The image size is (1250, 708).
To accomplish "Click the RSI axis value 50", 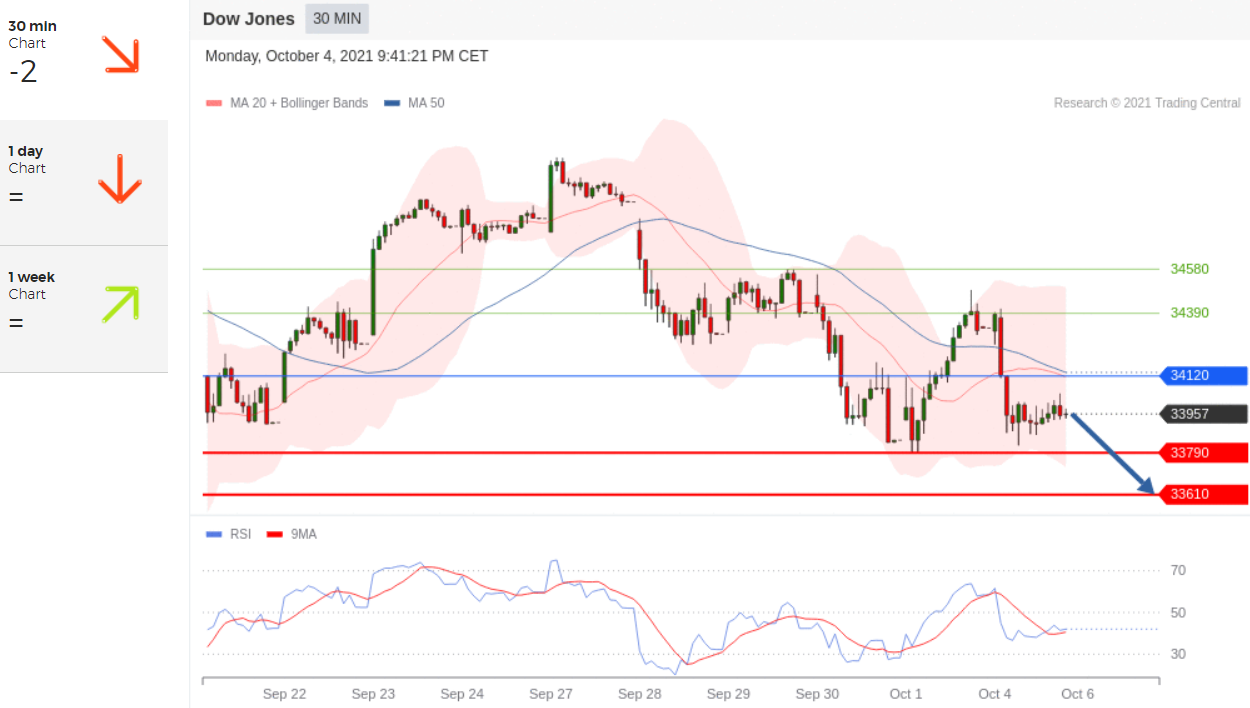I will [x=1179, y=613].
